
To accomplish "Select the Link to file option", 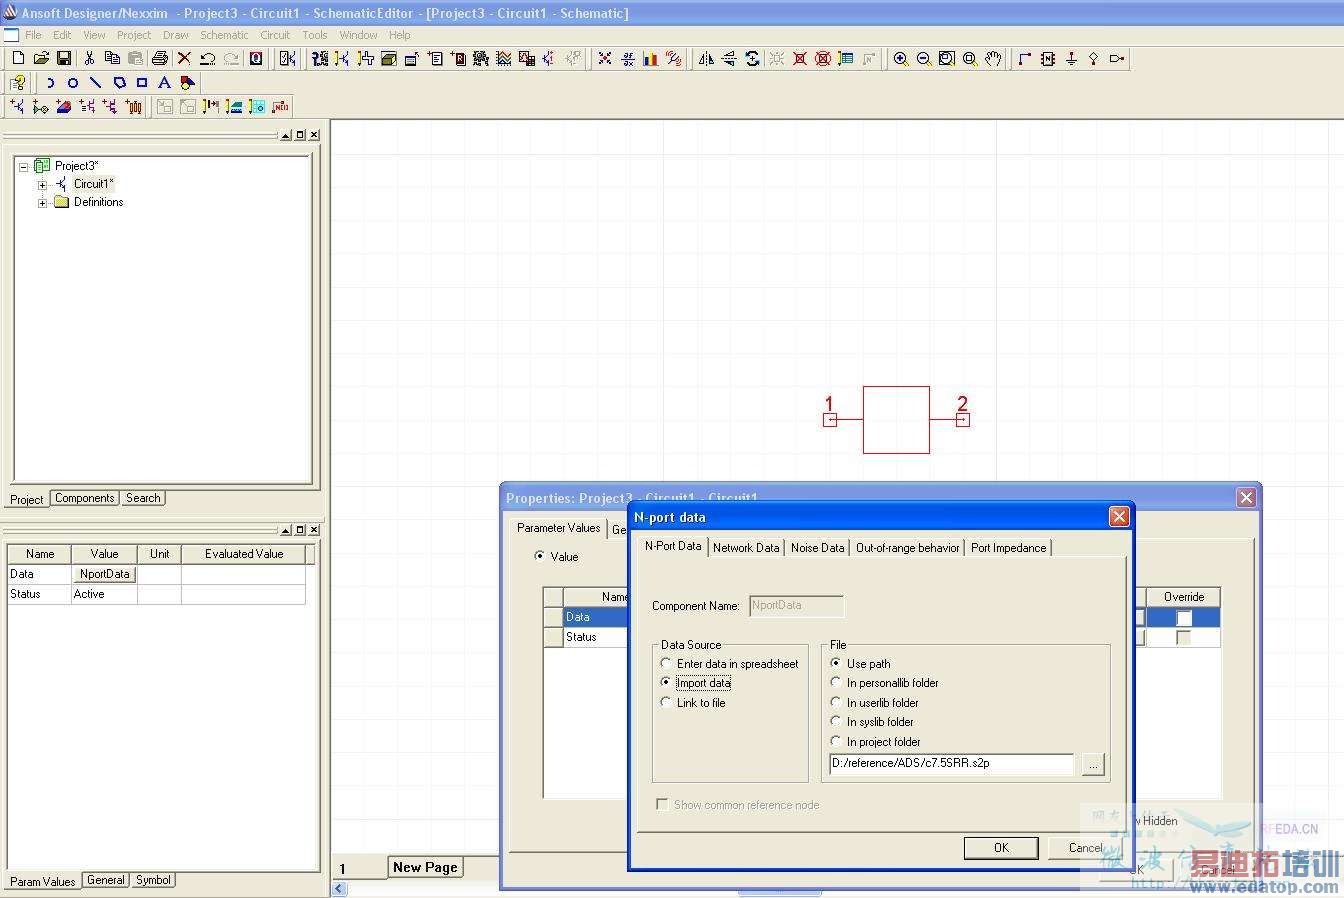I will [x=667, y=703].
